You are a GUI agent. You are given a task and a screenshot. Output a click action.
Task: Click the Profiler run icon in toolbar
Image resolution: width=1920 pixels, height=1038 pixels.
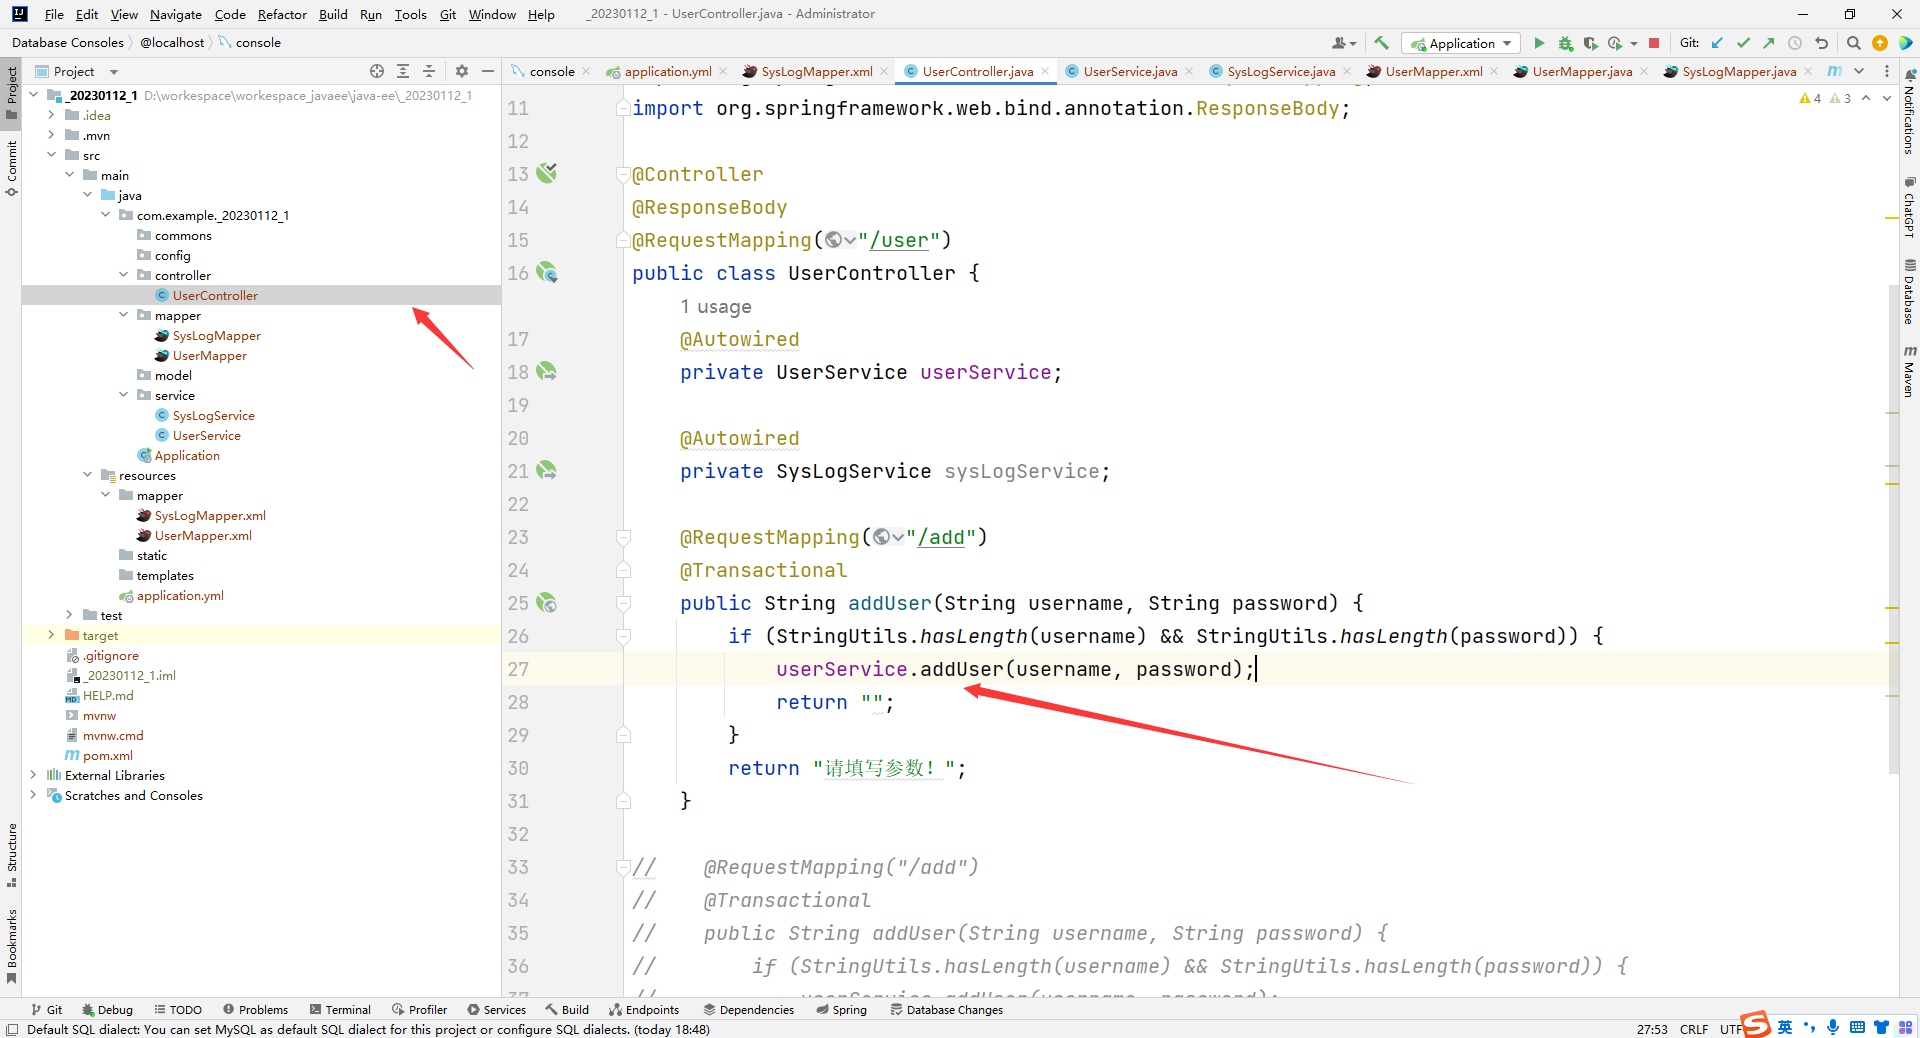[x=1615, y=43]
